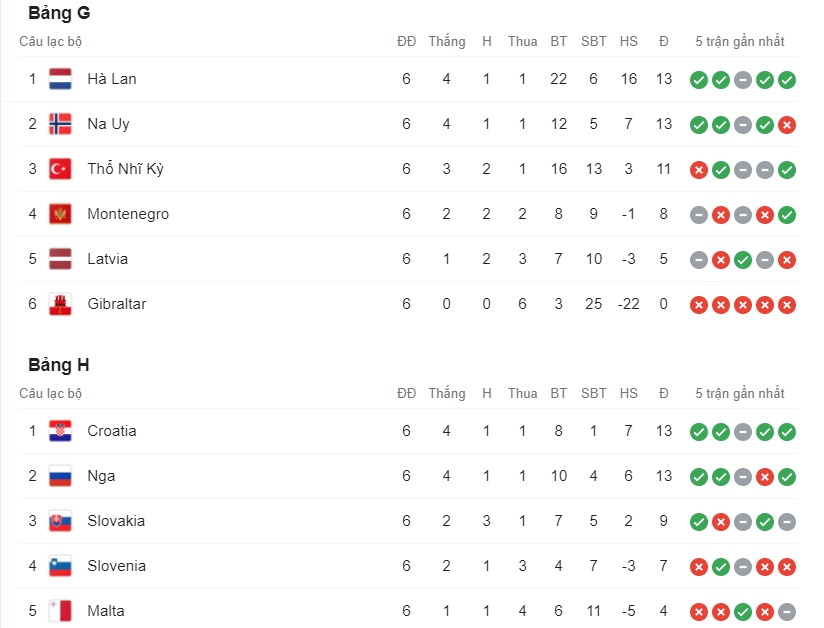This screenshot has height=628, width=824.
Task: Click Hà Lan's gray draw result icon
Action: click(x=743, y=80)
